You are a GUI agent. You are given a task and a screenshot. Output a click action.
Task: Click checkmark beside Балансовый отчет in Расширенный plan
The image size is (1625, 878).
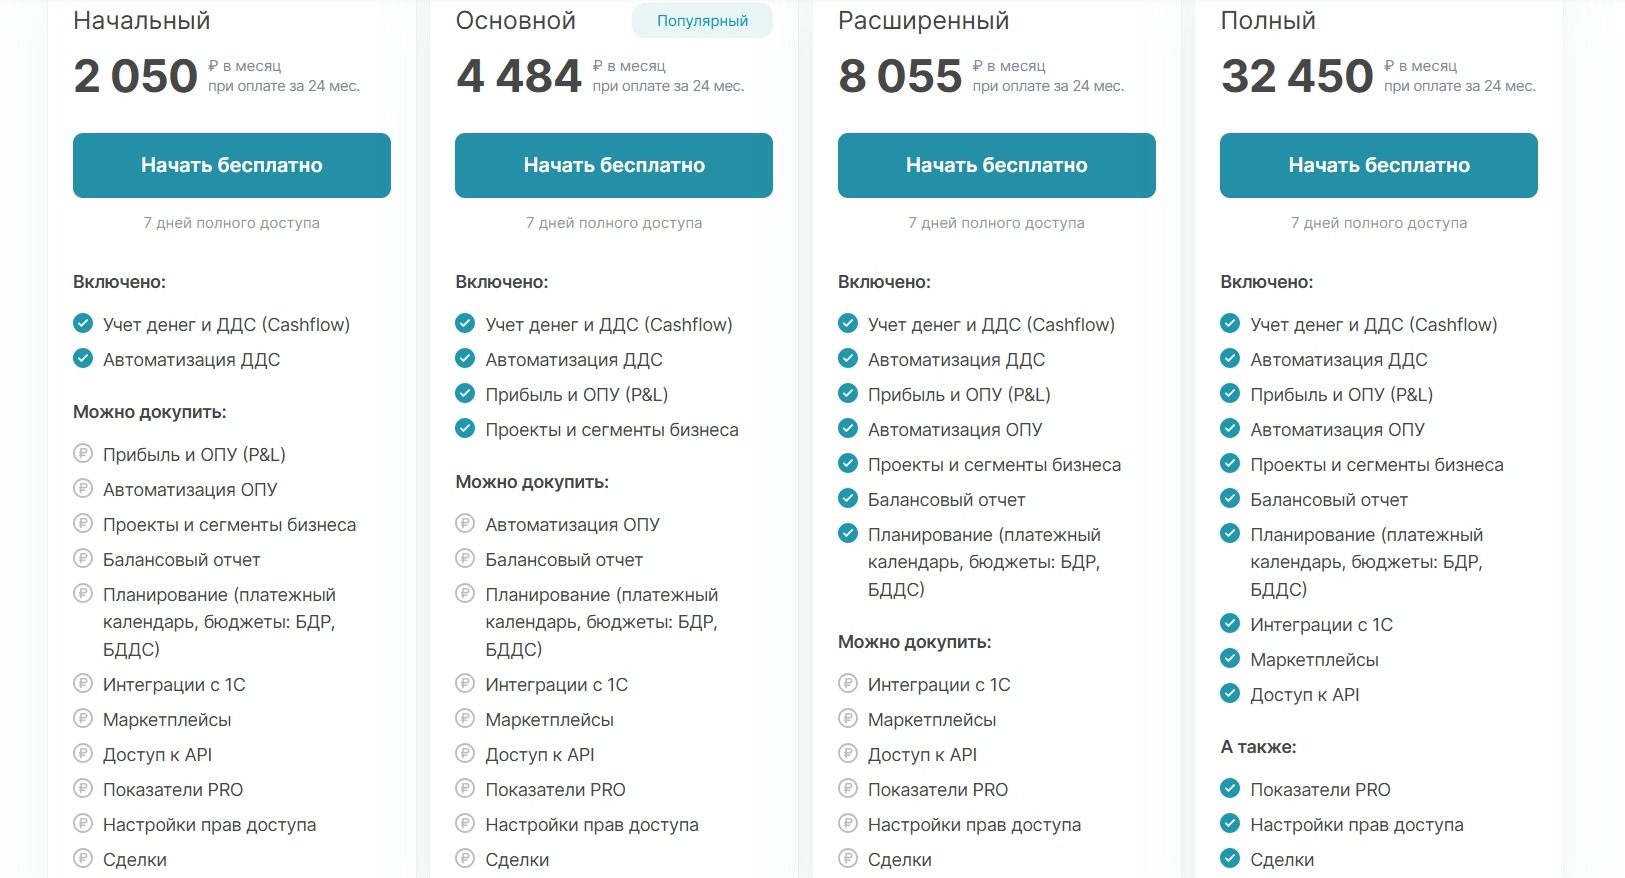(x=848, y=499)
